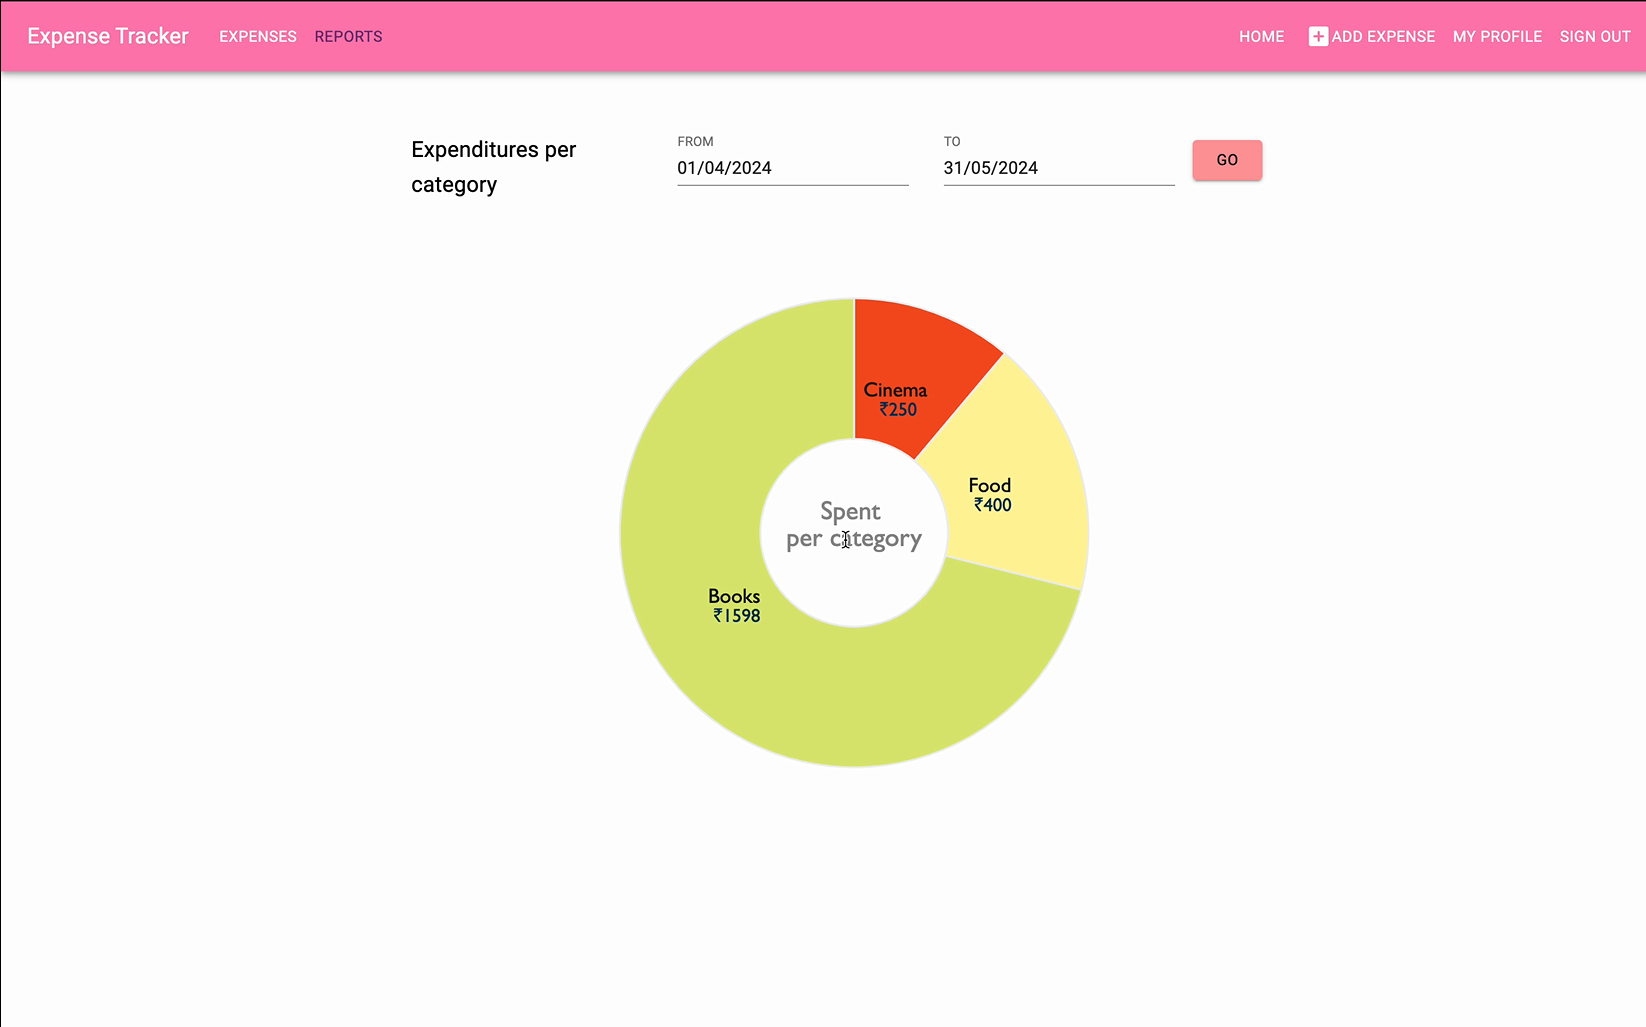
Task: Click the GO button
Action: point(1227,160)
